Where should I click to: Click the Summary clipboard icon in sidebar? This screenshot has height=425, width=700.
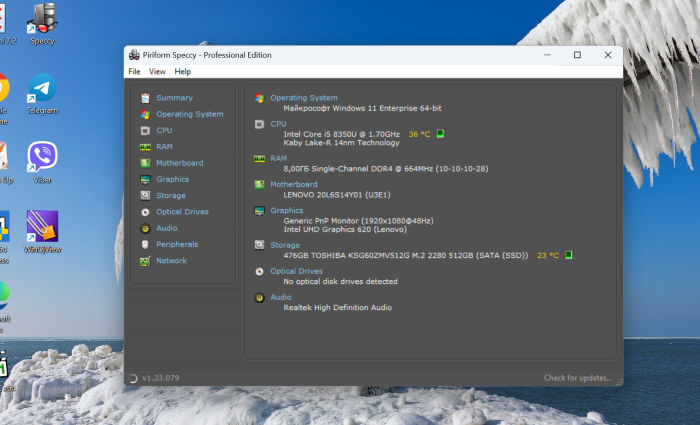coord(145,98)
